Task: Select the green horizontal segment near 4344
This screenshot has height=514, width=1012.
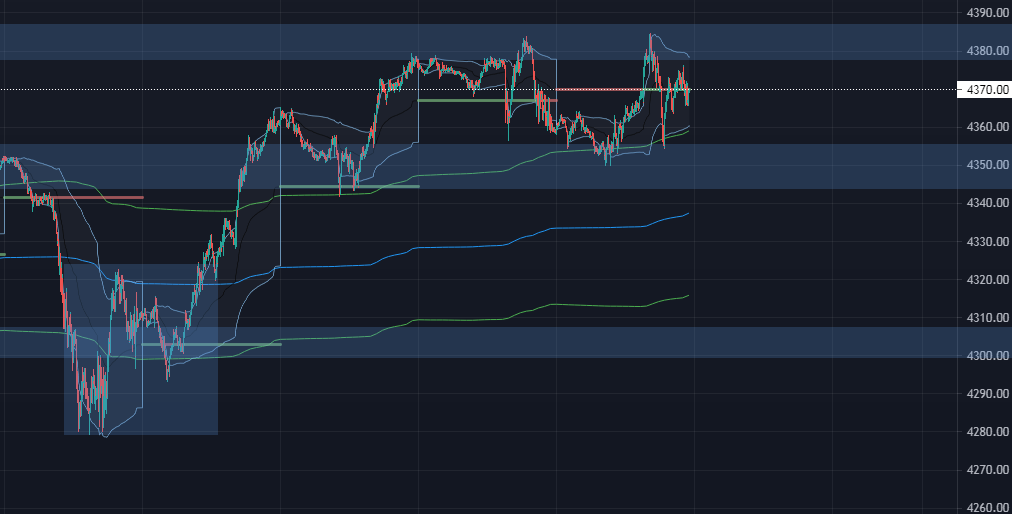Action: click(x=349, y=187)
